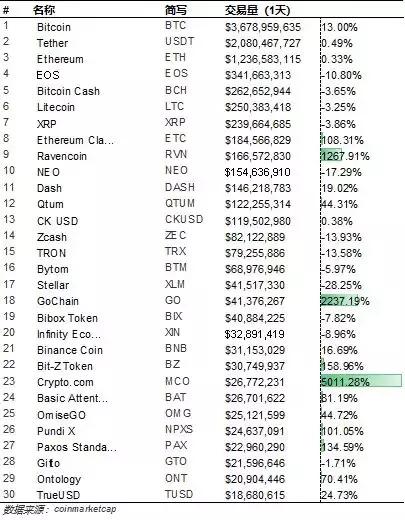Select Ethereum volume $1,236,583,115
Image resolution: width=405 pixels, height=520 pixels.
(x=263, y=59)
